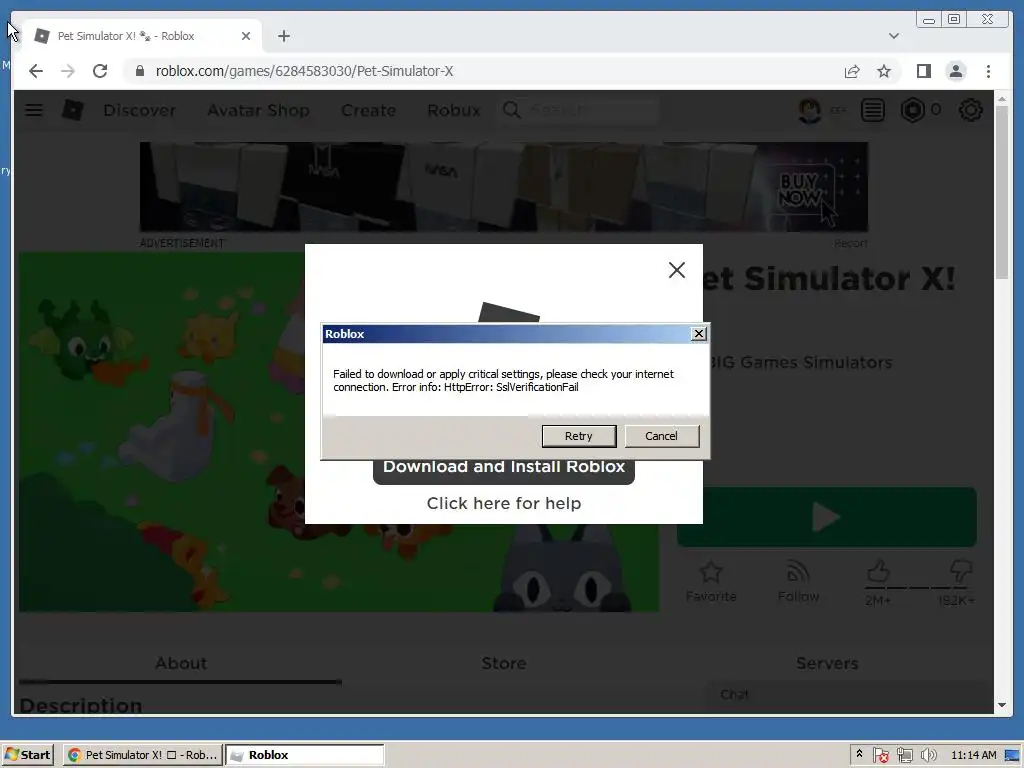Screen dimensions: 1024x768
Task: Switch to the About tab
Action: tap(181, 663)
